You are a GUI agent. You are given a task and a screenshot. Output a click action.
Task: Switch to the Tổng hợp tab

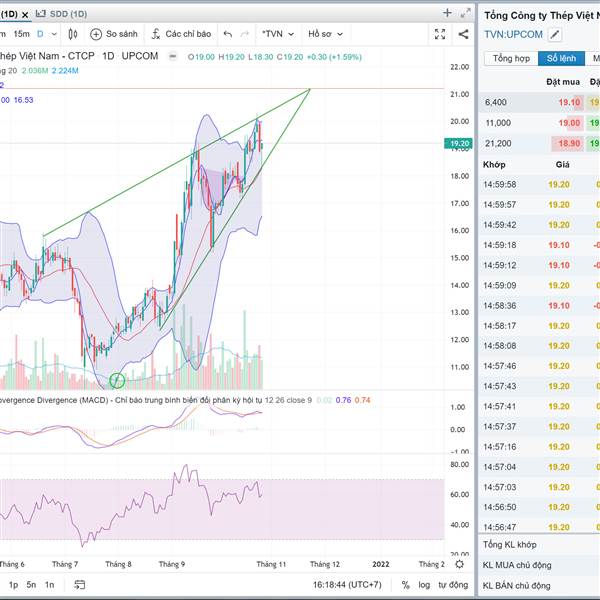click(x=511, y=59)
